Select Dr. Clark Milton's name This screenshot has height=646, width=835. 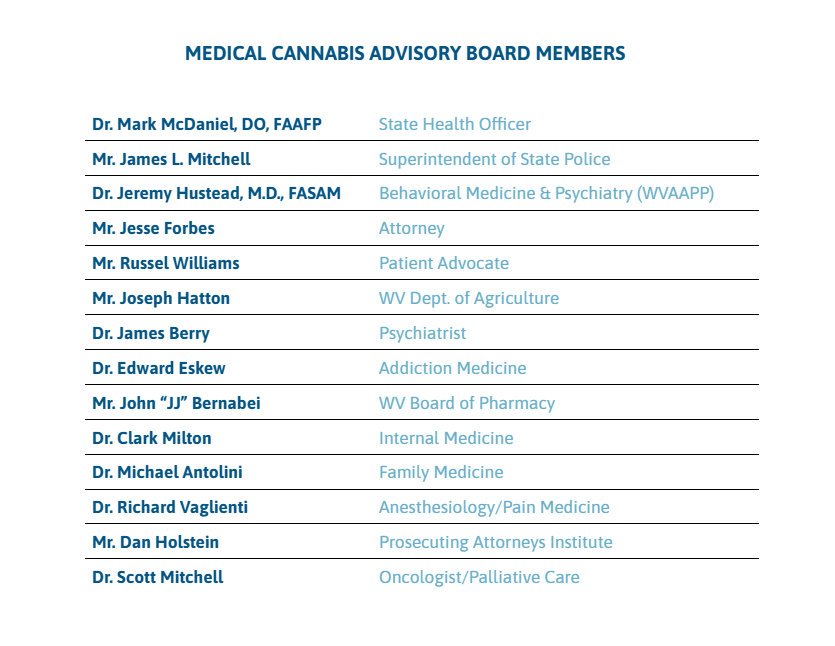152,438
